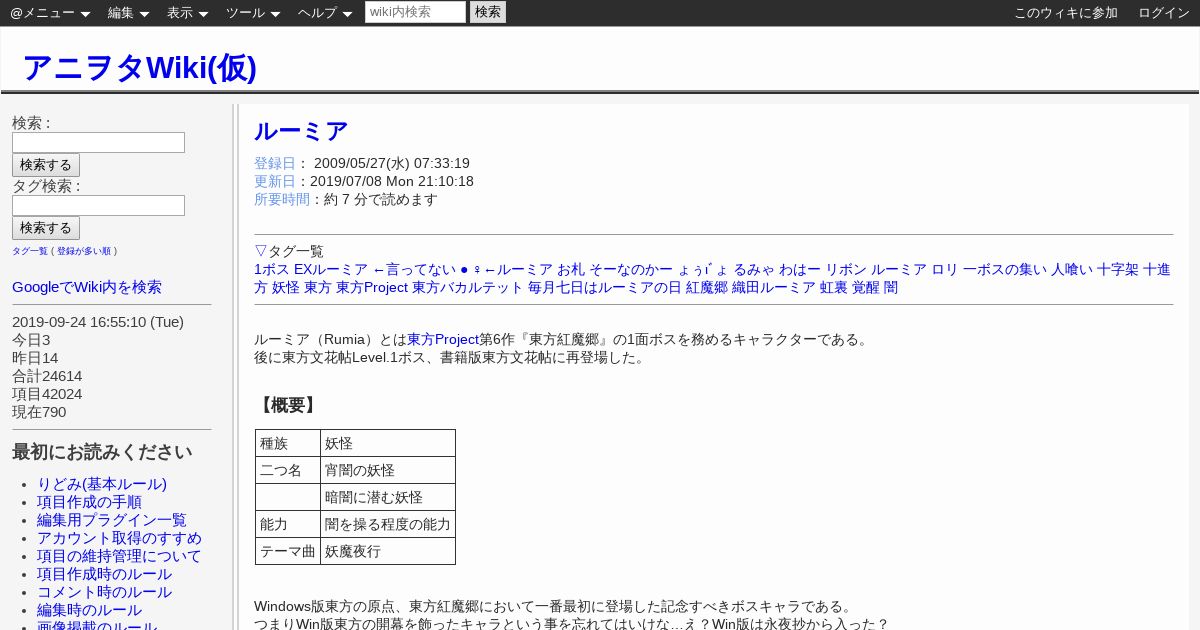This screenshot has height=630, width=1200.
Task: Click the 検索 button in the top bar
Action: [488, 12]
